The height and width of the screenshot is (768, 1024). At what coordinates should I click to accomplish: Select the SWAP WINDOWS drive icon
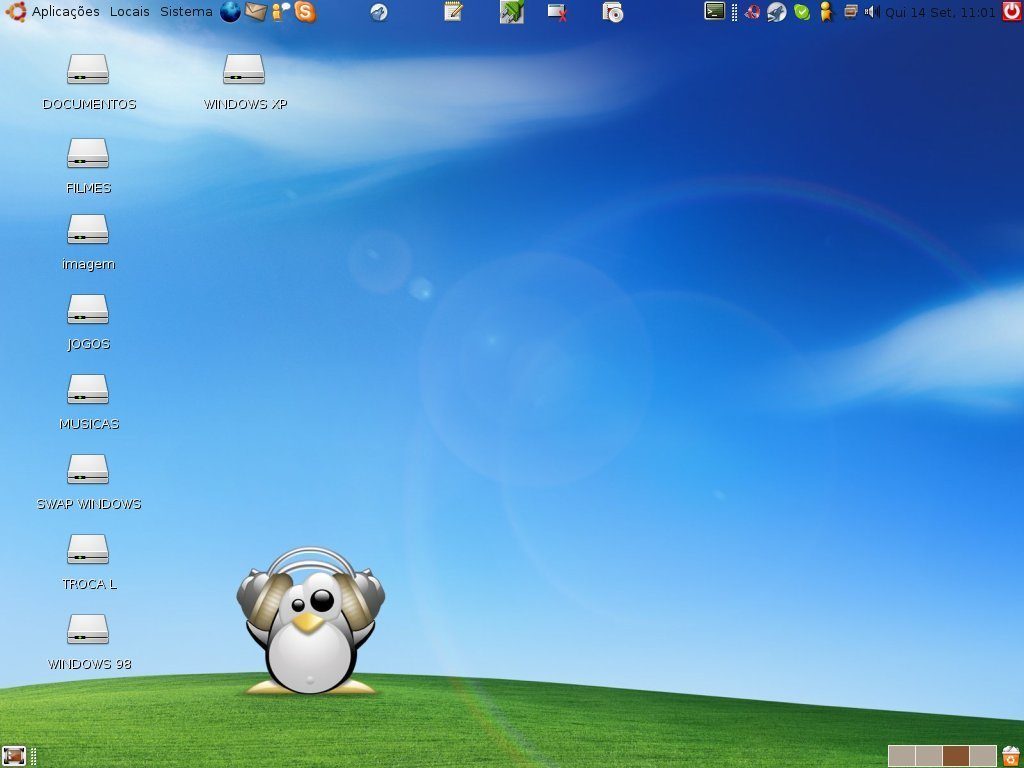(88, 470)
